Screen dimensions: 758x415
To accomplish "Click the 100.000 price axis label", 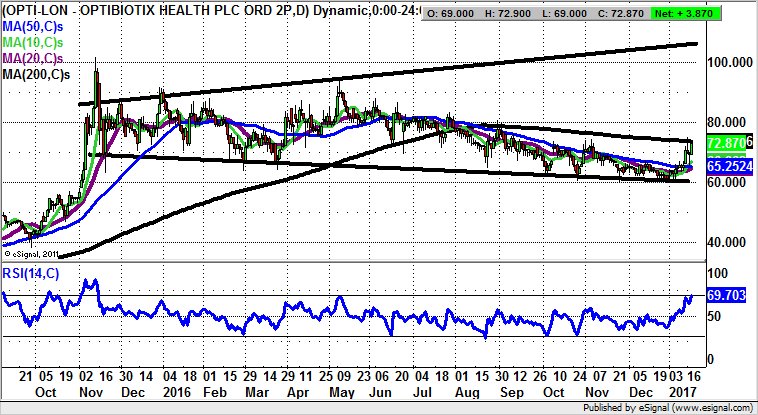I will click(x=729, y=62).
